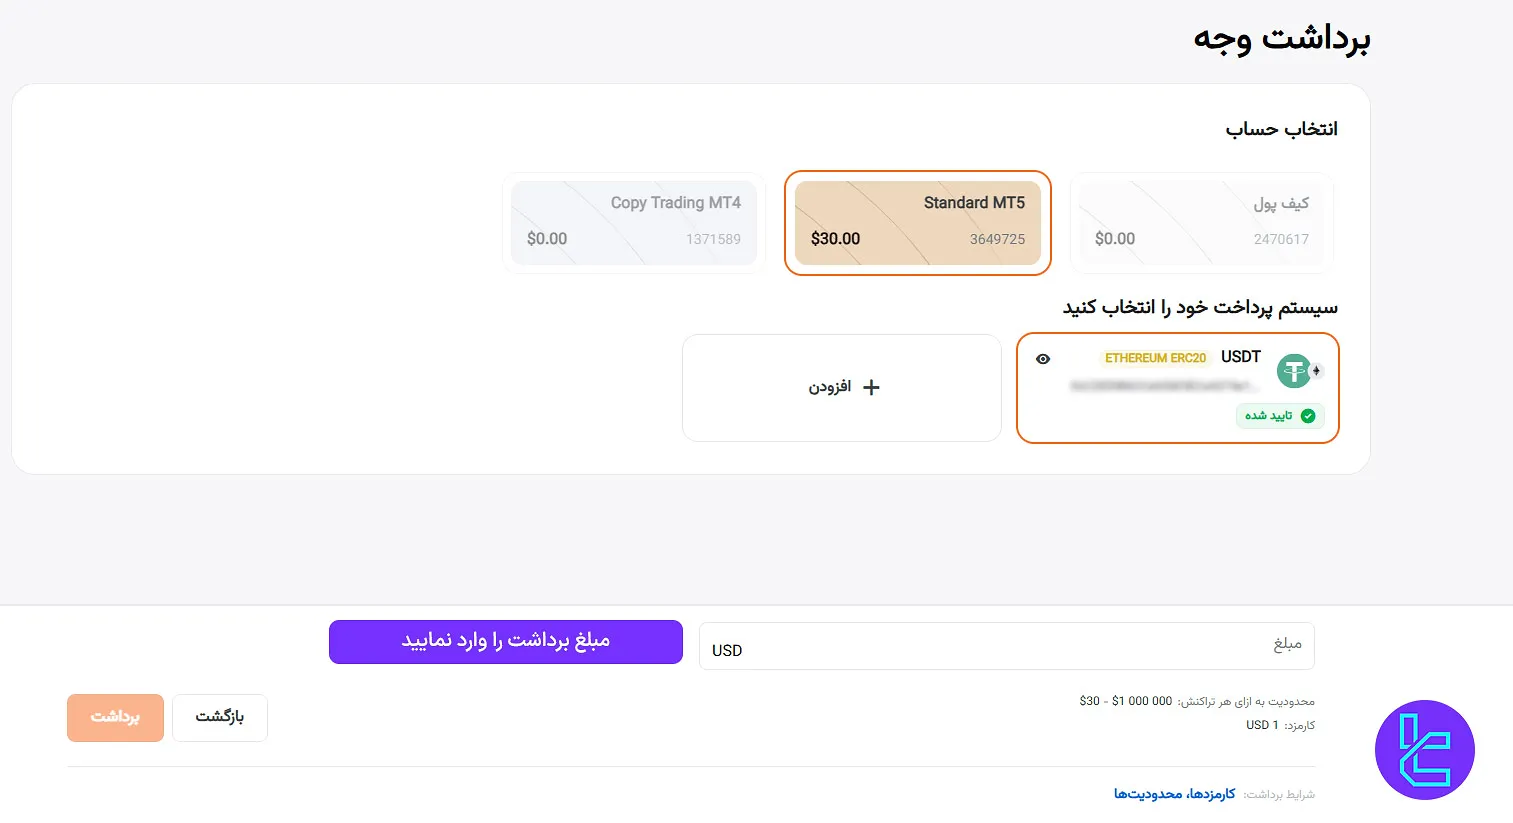Image resolution: width=1513 pixels, height=823 pixels.
Task: Select the Copy Trading MT4 account card
Action: click(634, 222)
